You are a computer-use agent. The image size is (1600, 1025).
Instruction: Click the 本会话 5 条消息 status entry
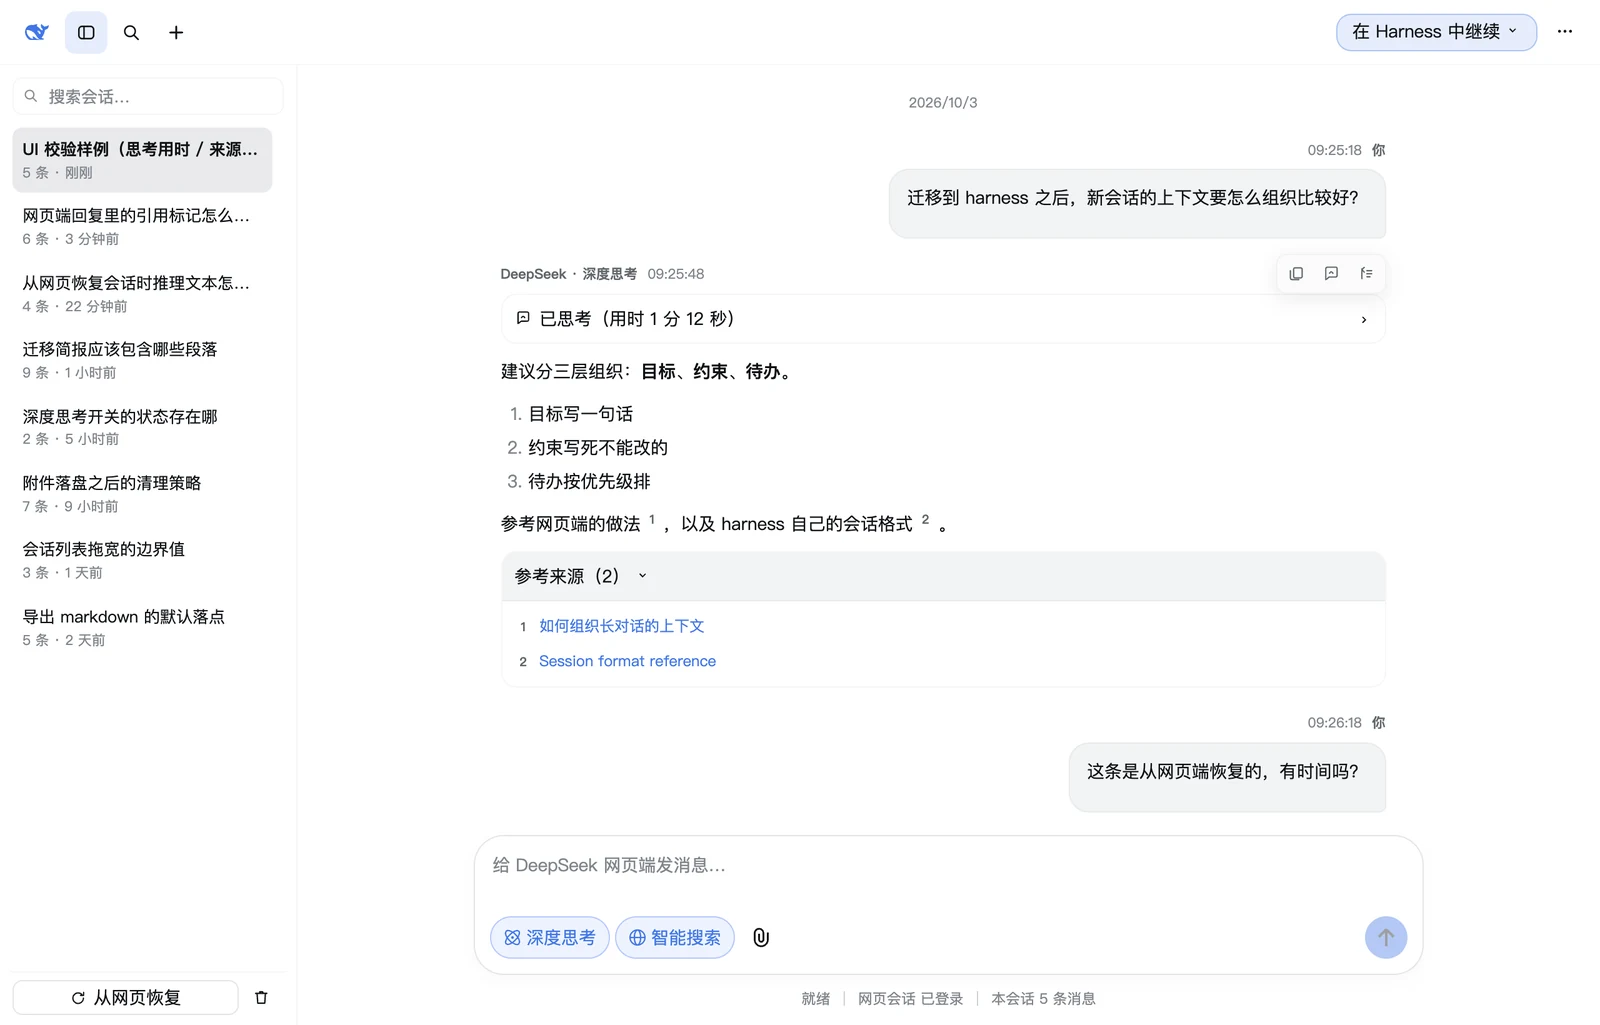(x=1043, y=999)
